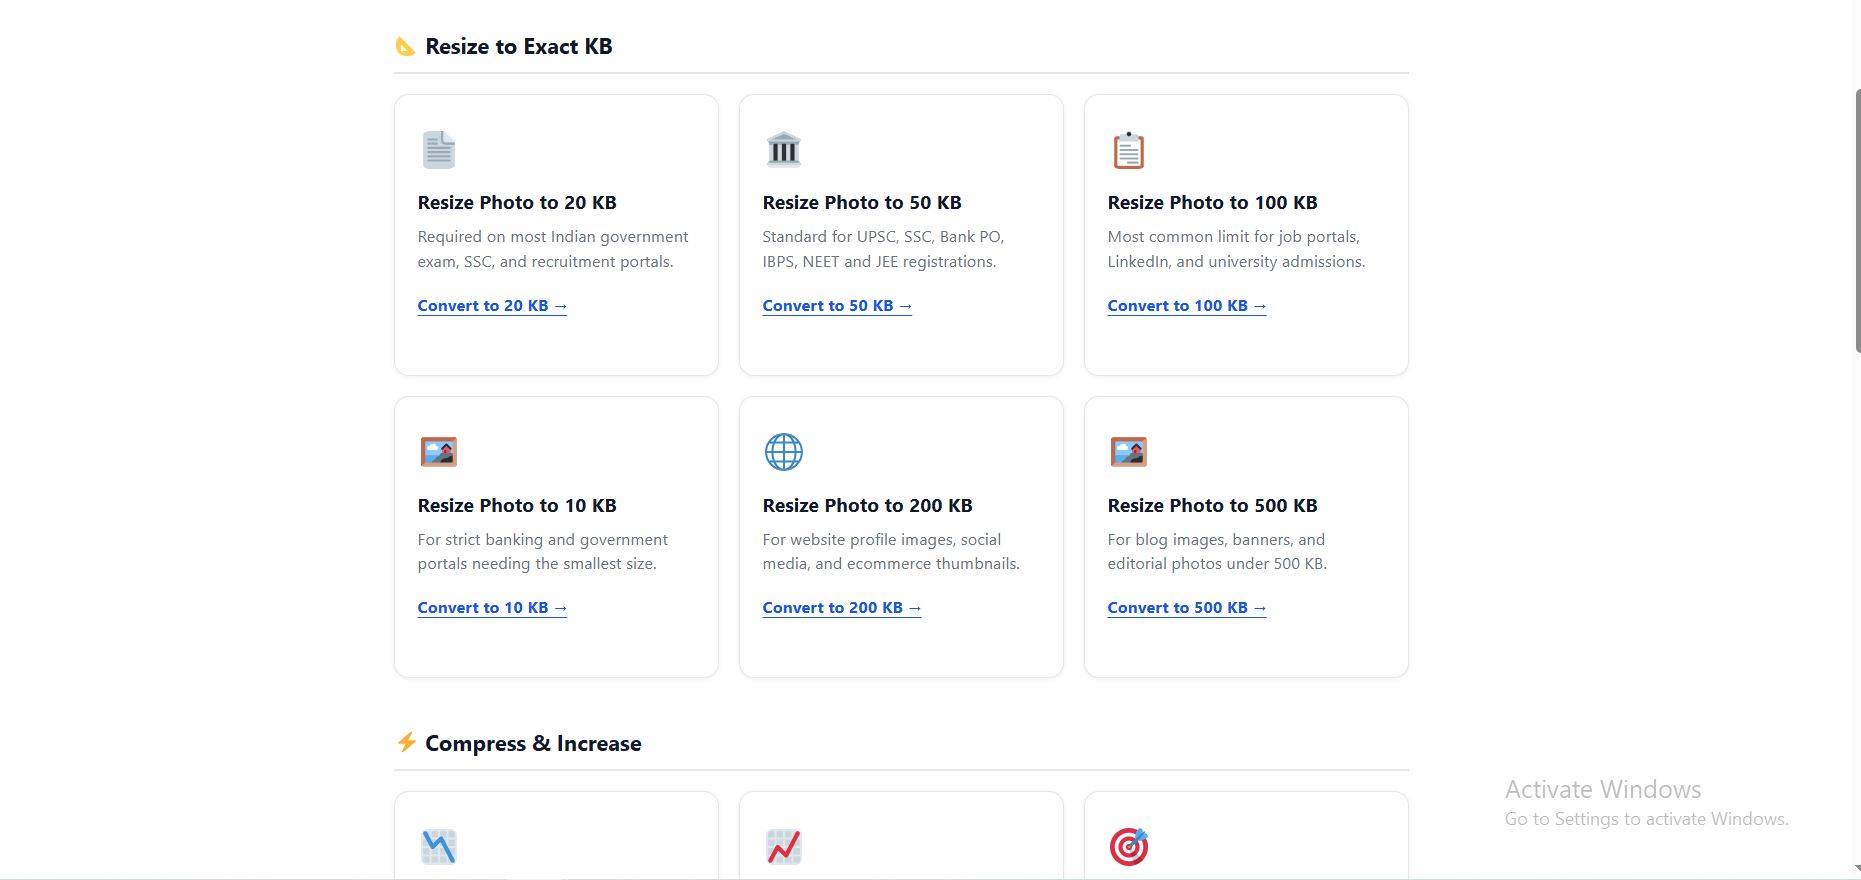Click the bank building icon on 50 KB card

point(783,150)
